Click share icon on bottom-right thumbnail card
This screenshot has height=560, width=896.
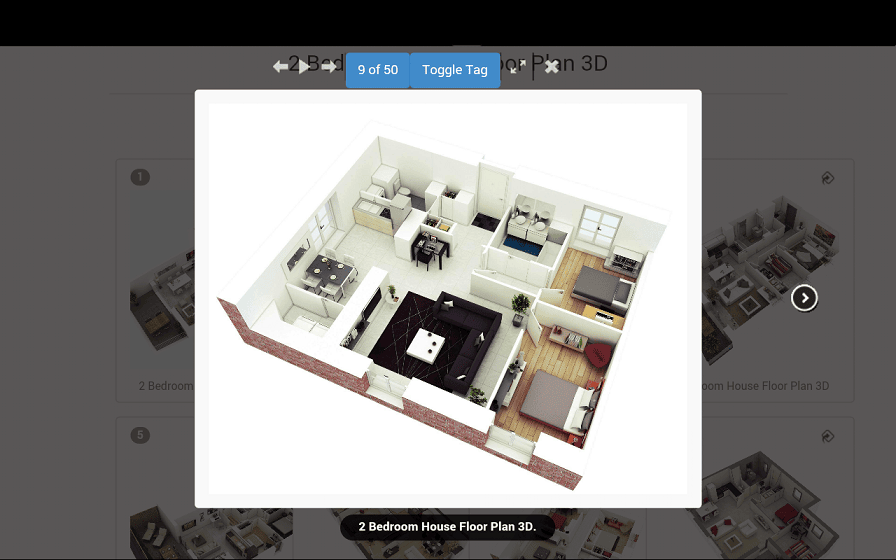click(x=828, y=436)
